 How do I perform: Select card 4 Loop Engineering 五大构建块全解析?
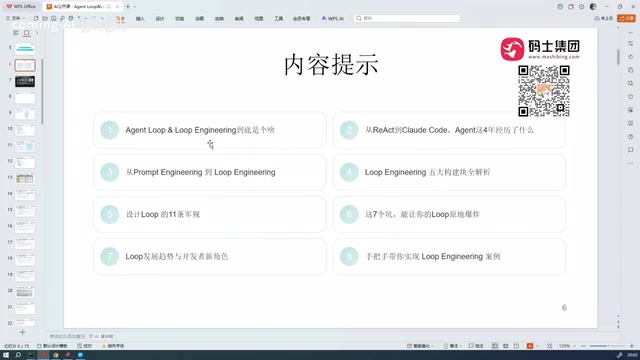tap(449, 172)
